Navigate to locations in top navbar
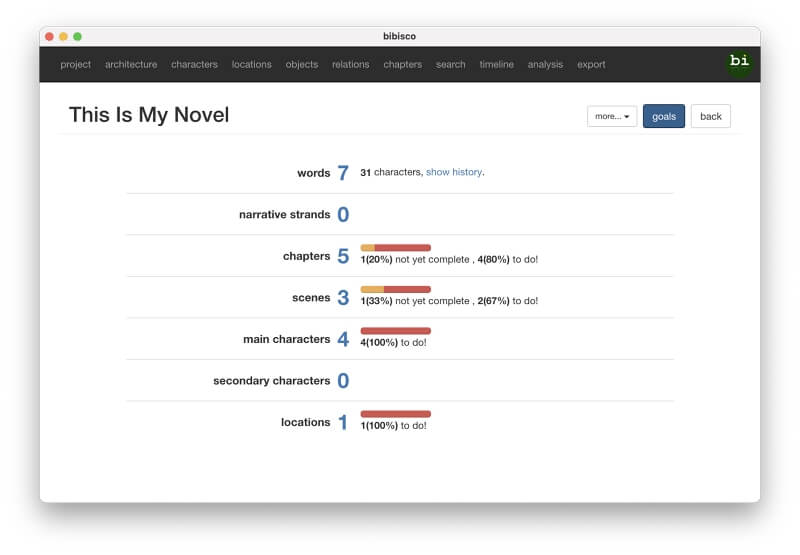The image size is (800, 555). tap(252, 64)
